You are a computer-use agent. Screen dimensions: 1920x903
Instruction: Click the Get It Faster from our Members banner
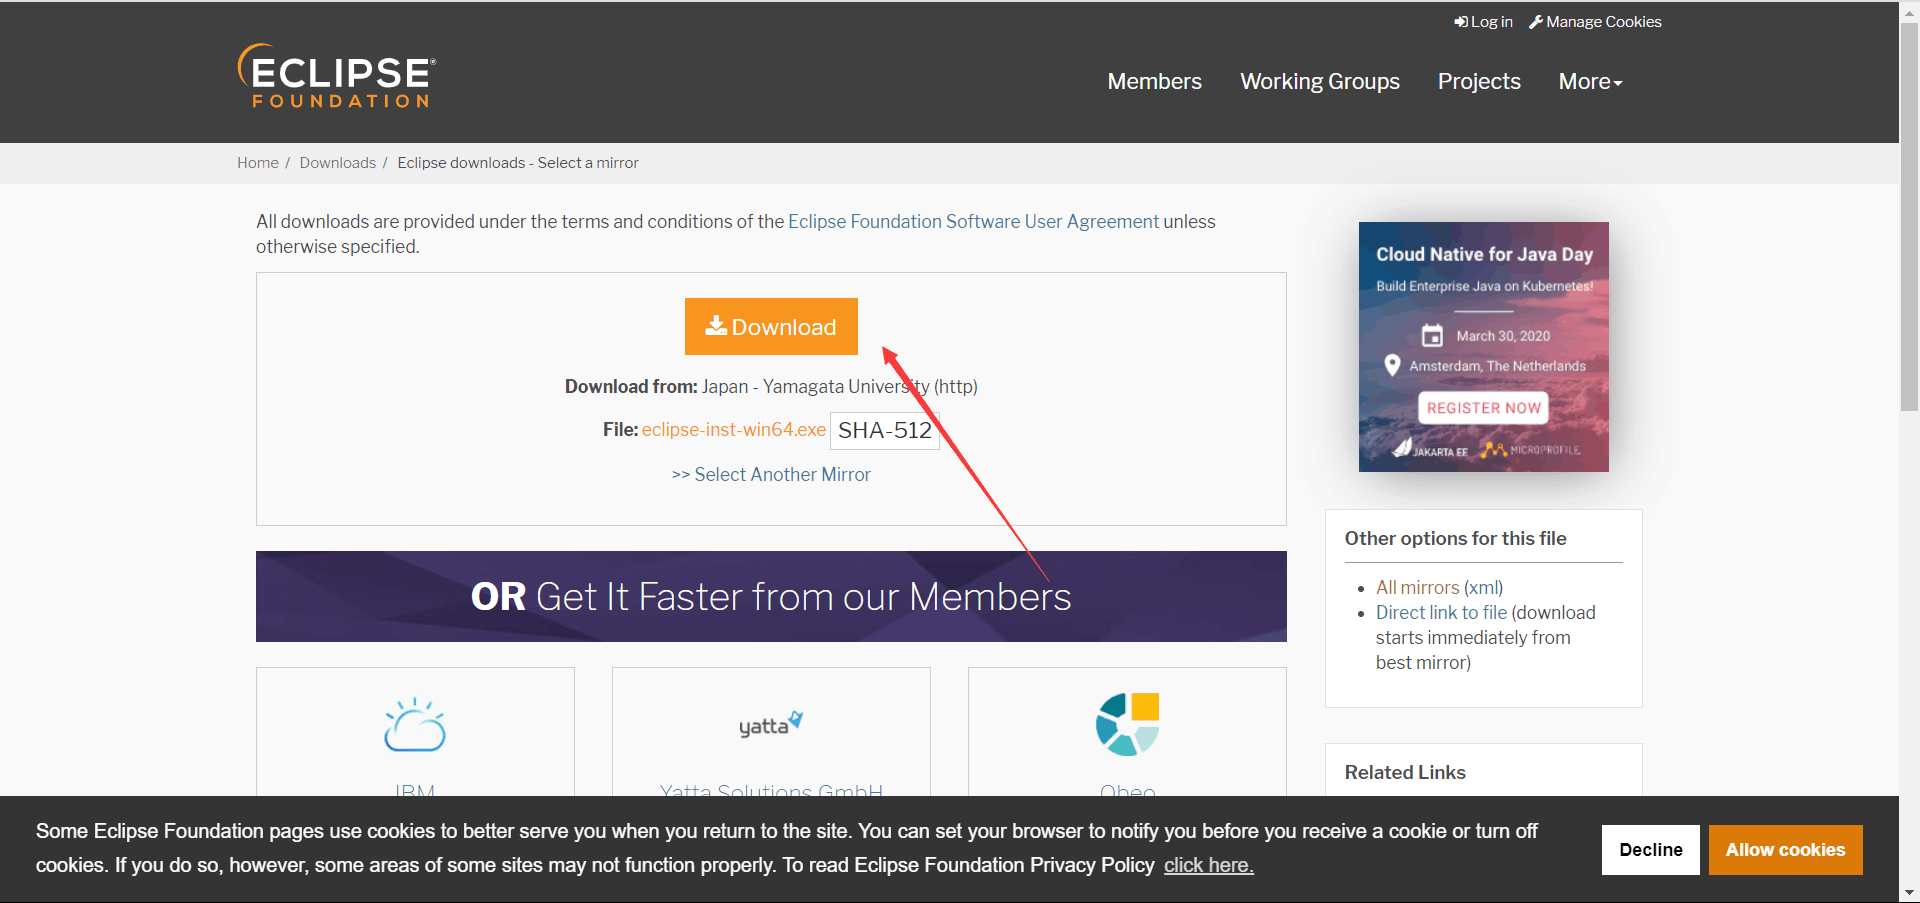point(771,597)
